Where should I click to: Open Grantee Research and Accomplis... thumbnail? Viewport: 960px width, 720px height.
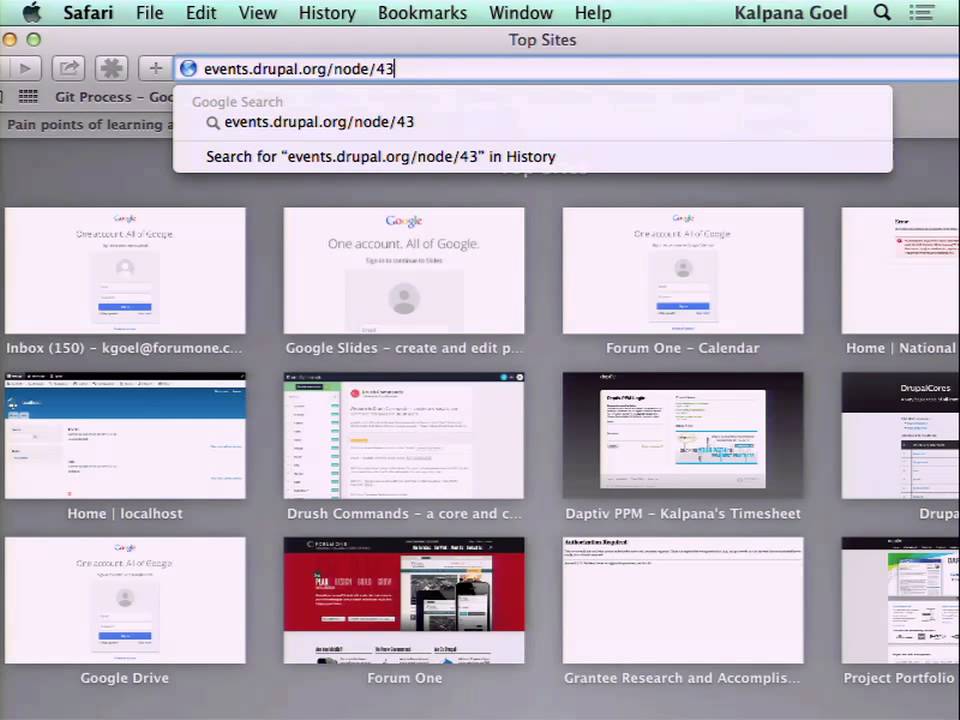[683, 601]
